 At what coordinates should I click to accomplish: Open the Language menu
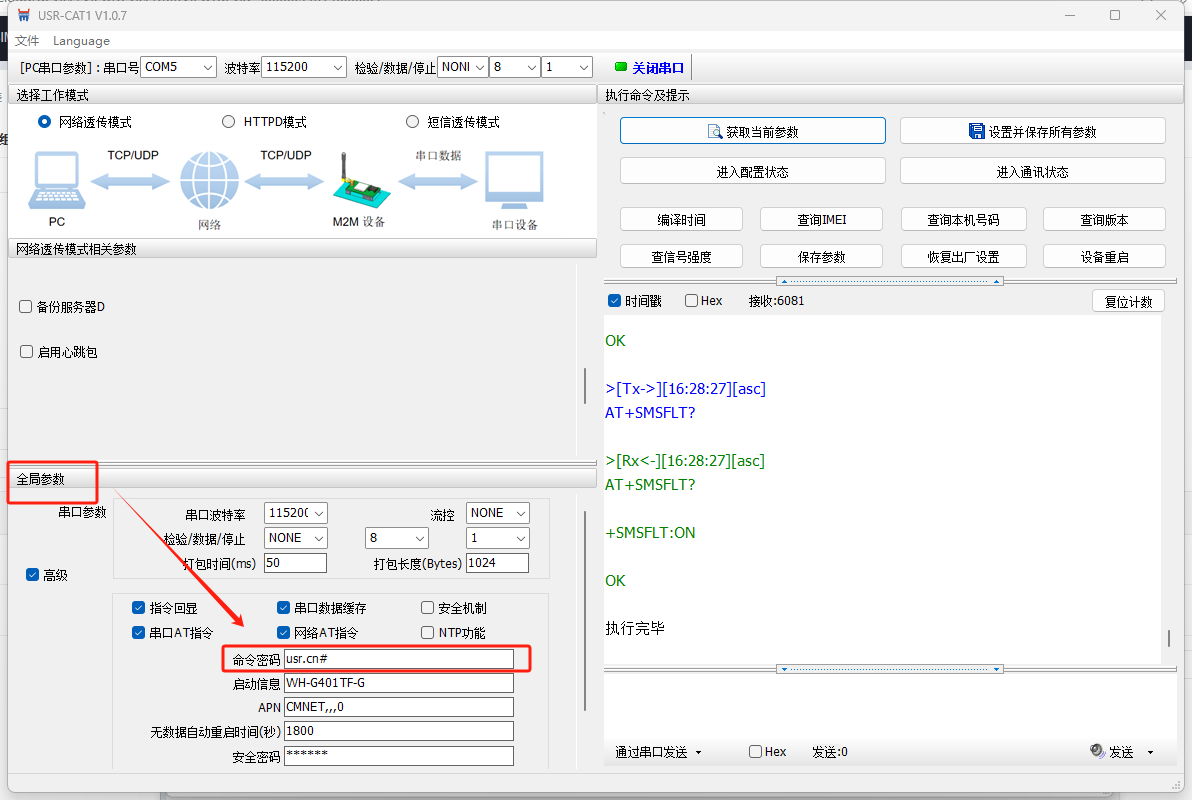point(81,41)
